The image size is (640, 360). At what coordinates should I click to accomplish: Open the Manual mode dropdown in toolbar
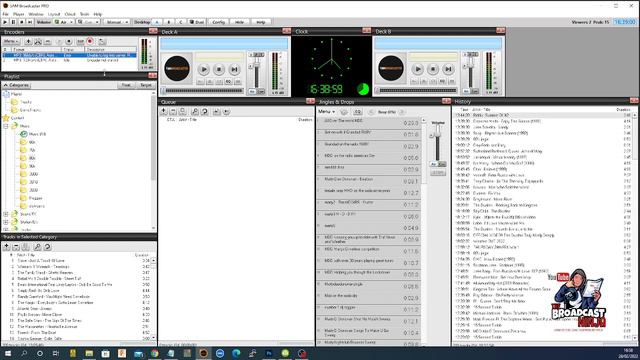point(117,22)
